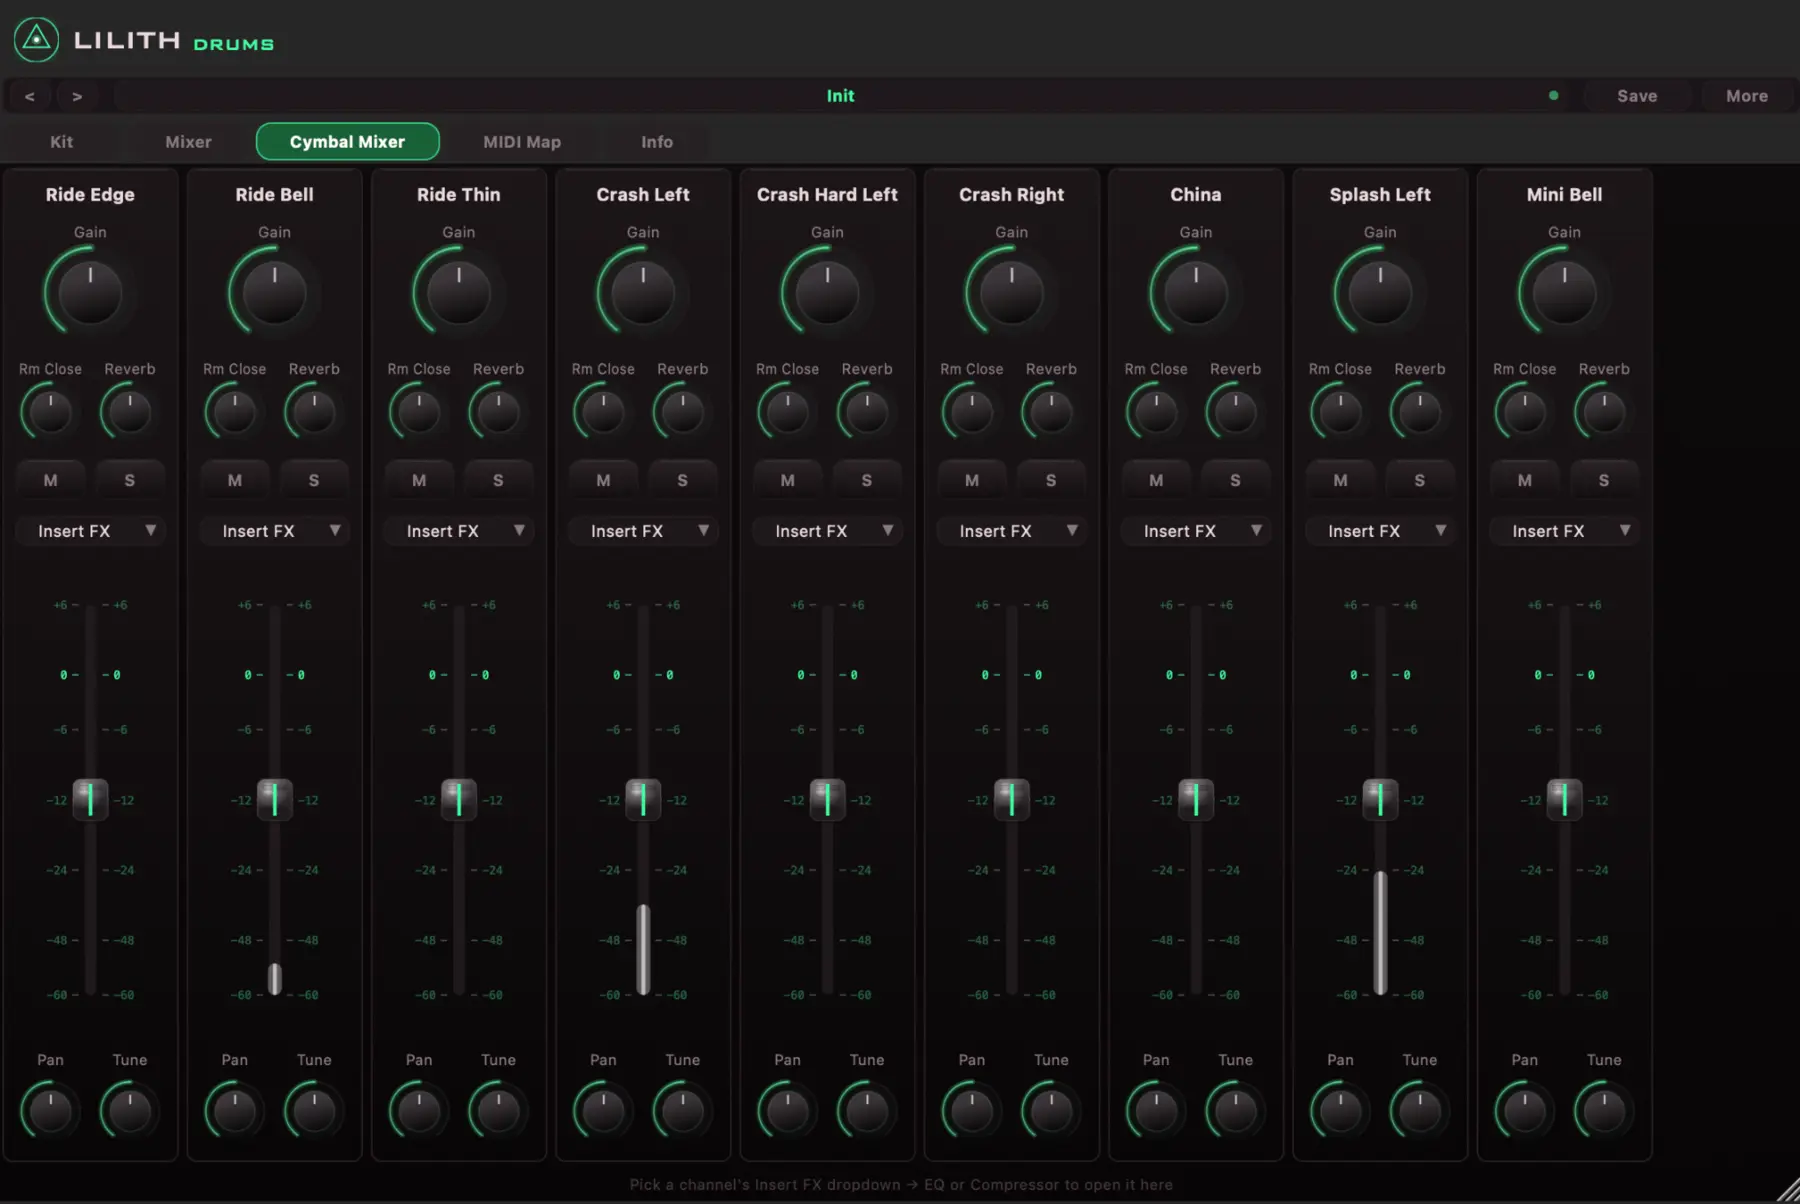Mute the Mini Bell channel
Screen dimensions: 1800x1204
point(1525,480)
